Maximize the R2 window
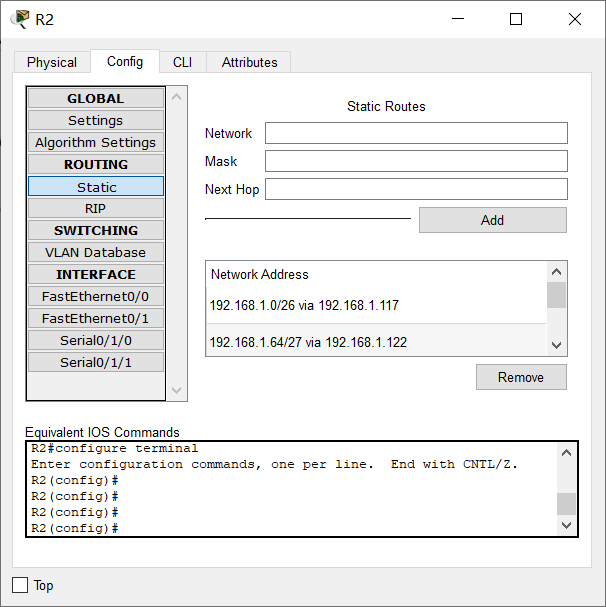The image size is (606, 607). click(x=516, y=19)
